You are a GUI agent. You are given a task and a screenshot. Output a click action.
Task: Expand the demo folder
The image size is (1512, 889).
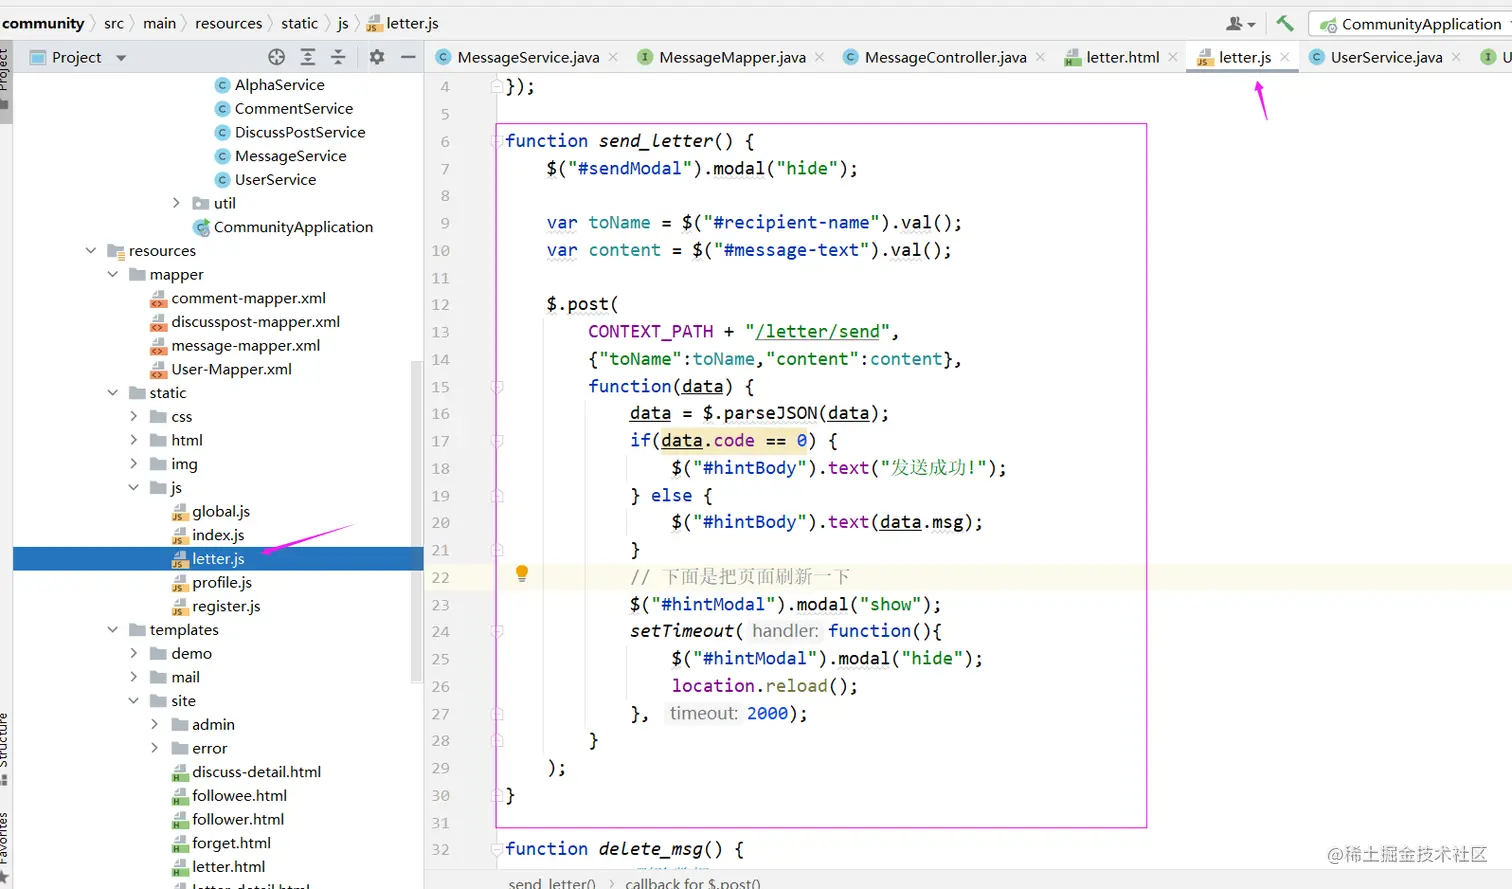click(x=134, y=653)
